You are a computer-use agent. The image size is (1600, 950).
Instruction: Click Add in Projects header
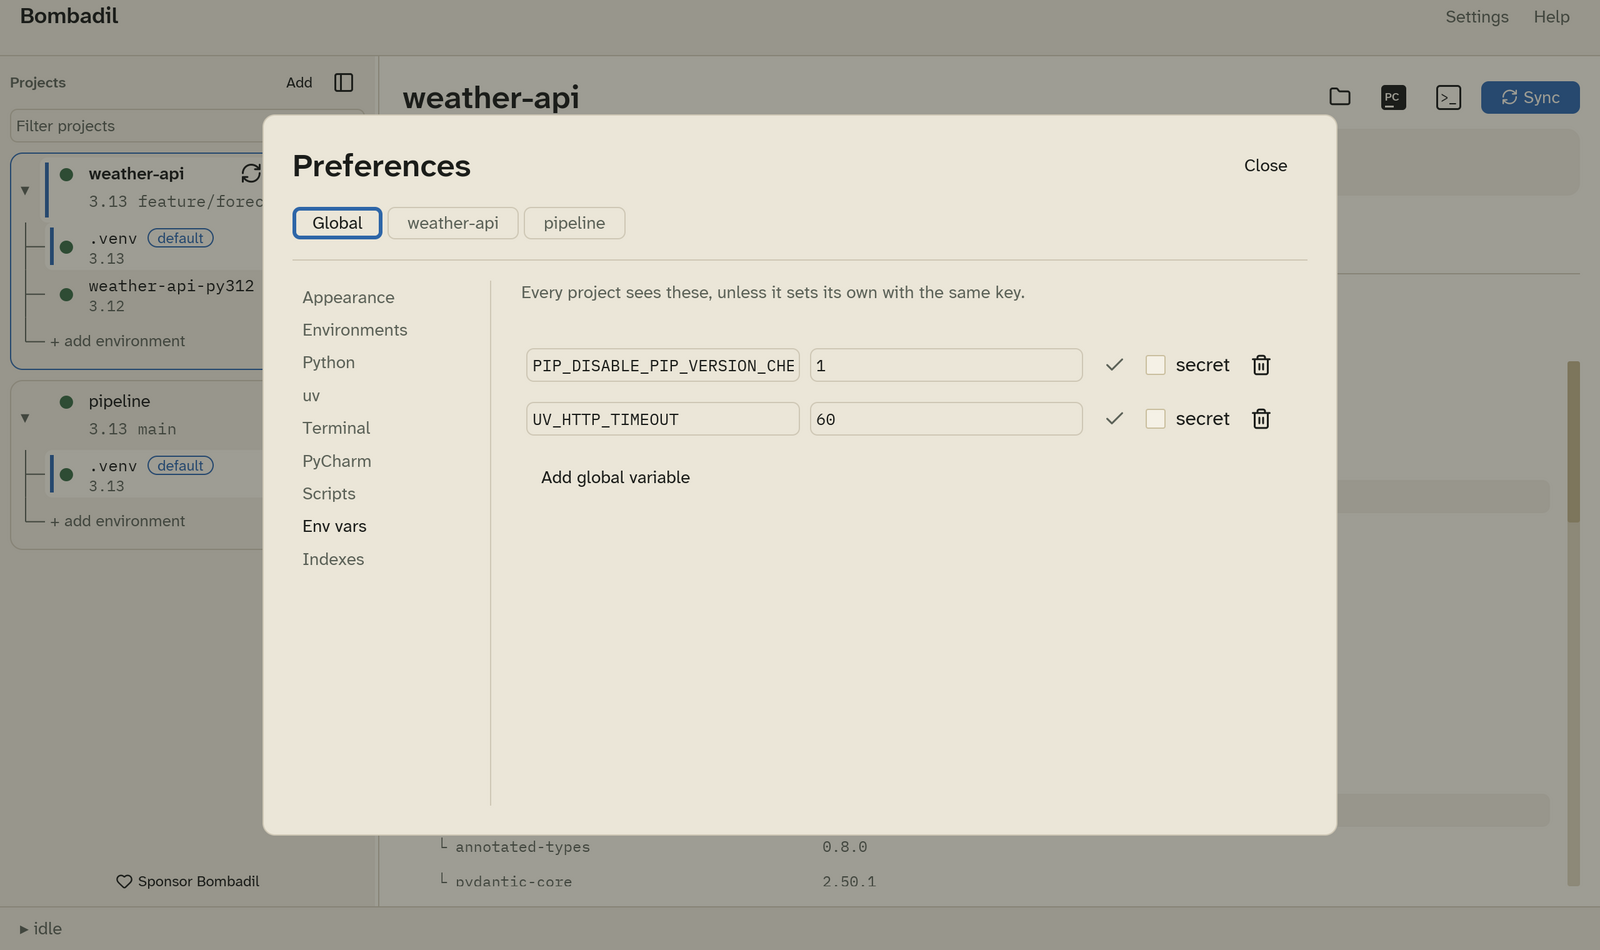299,83
